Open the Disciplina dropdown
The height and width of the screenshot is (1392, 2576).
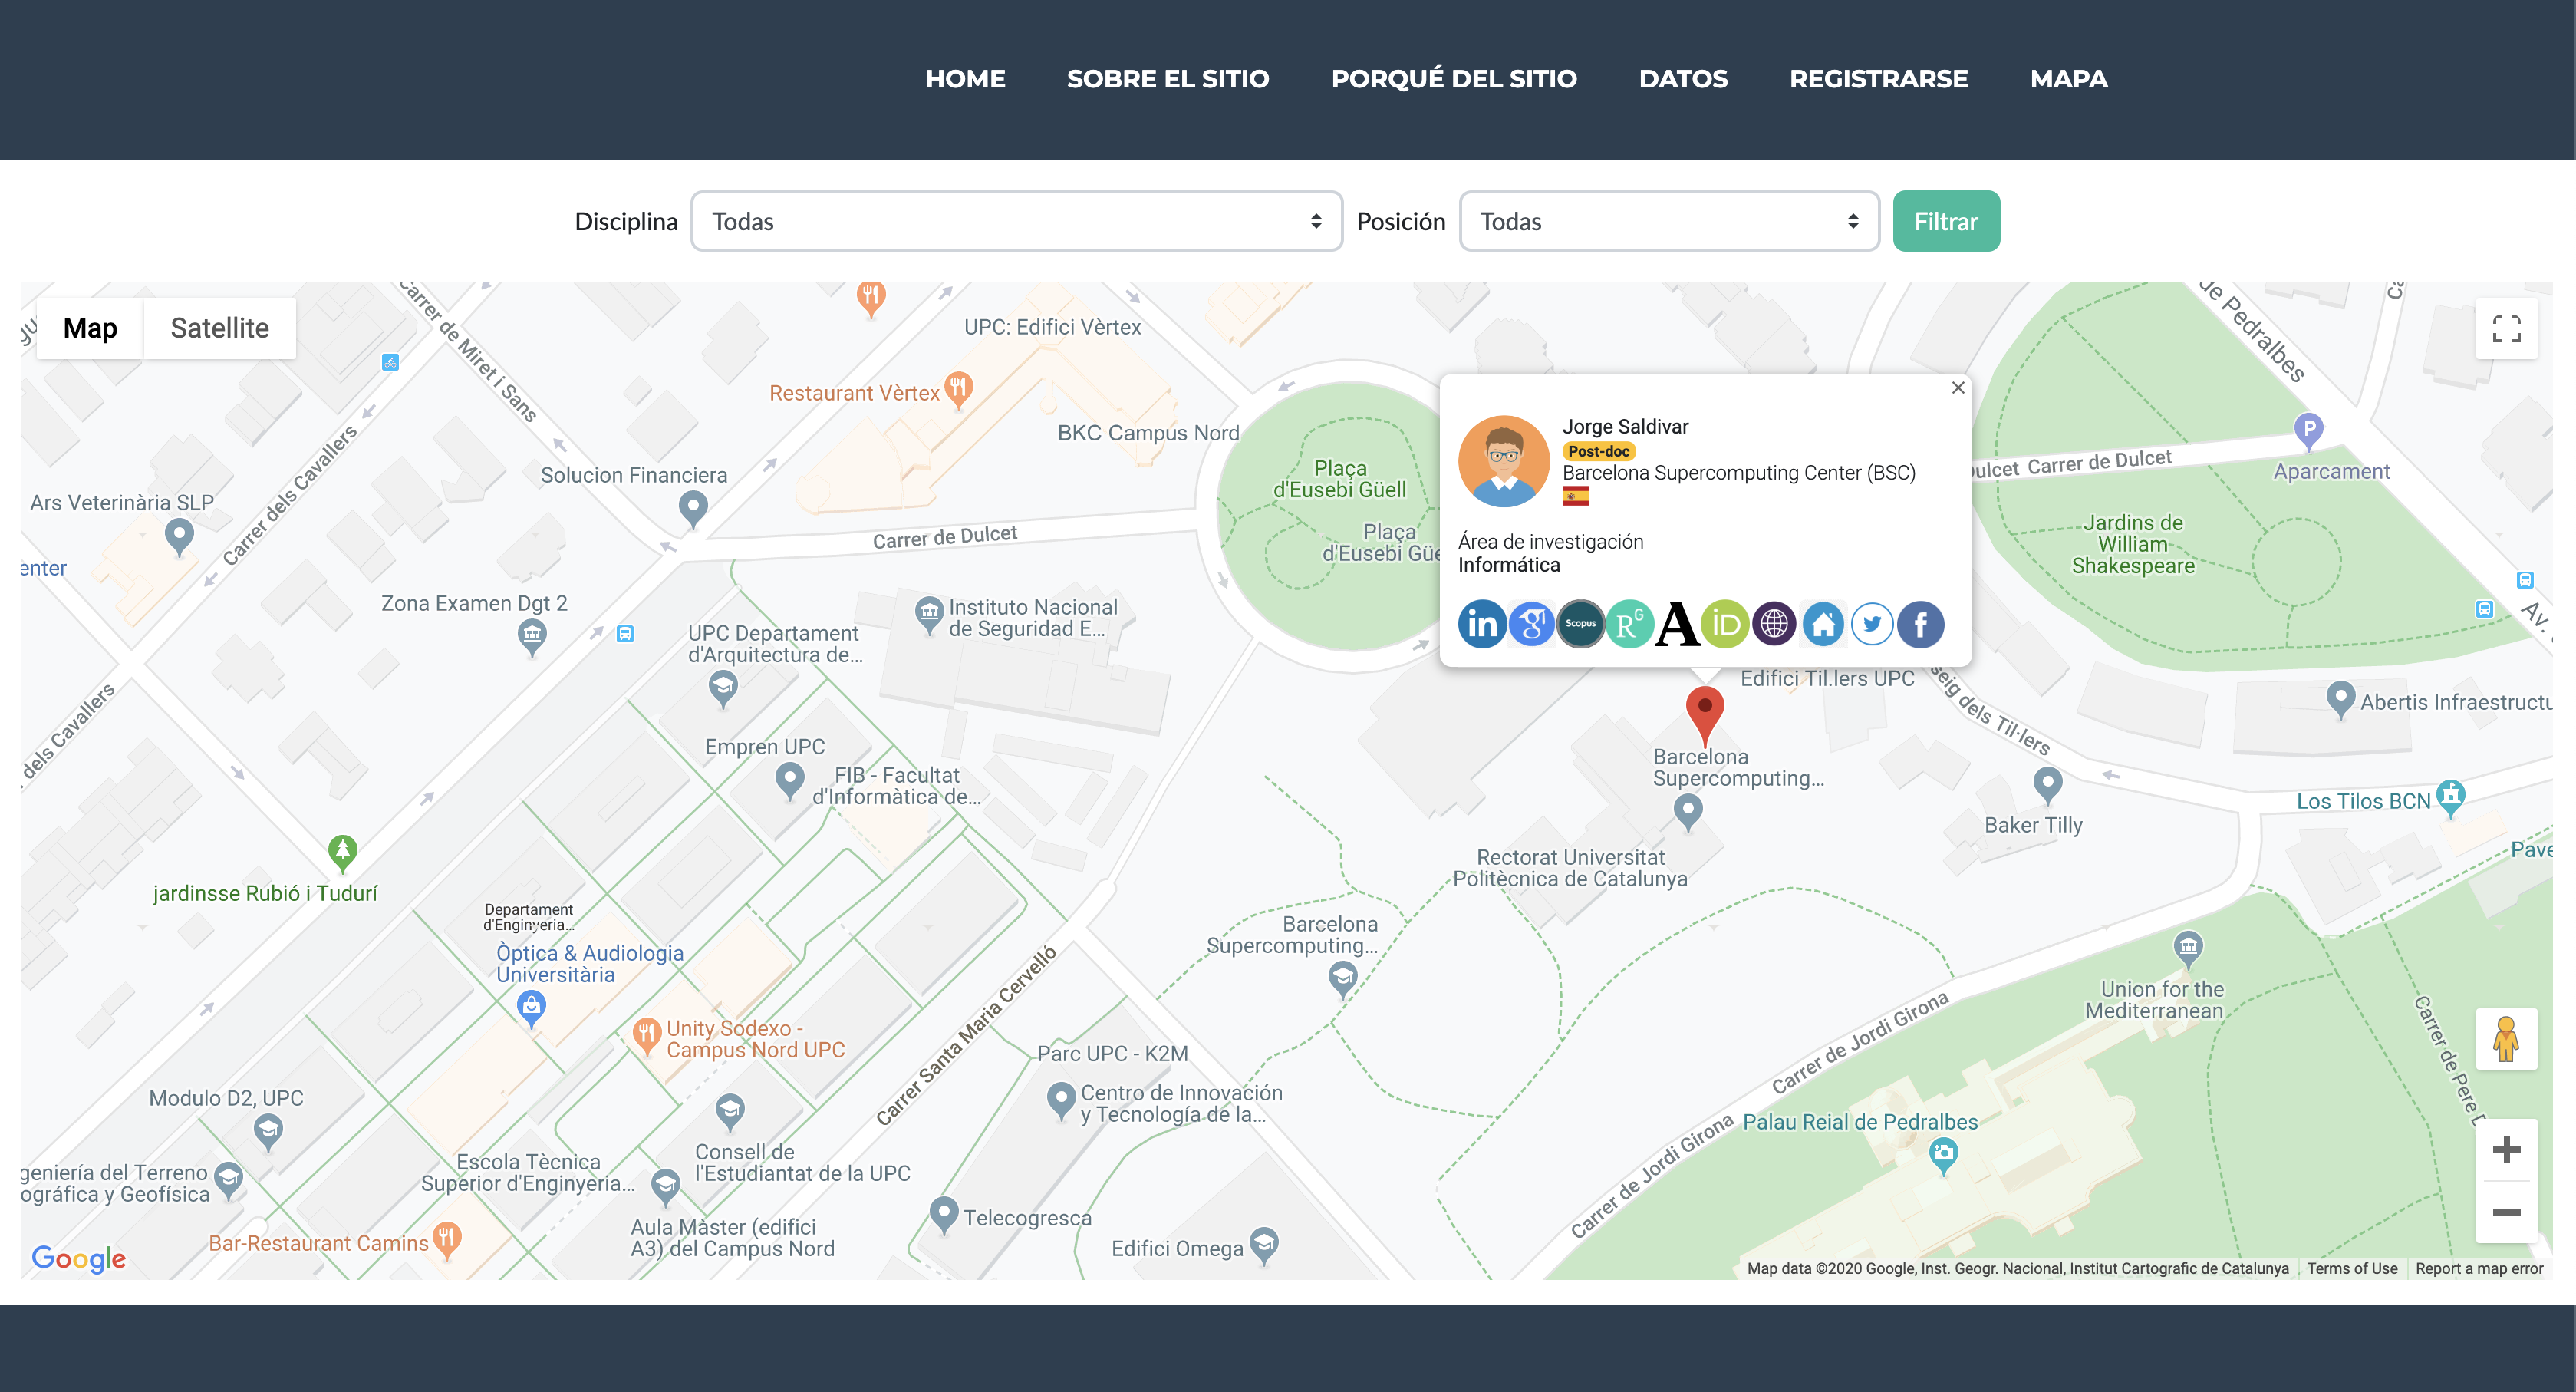coord(1016,221)
